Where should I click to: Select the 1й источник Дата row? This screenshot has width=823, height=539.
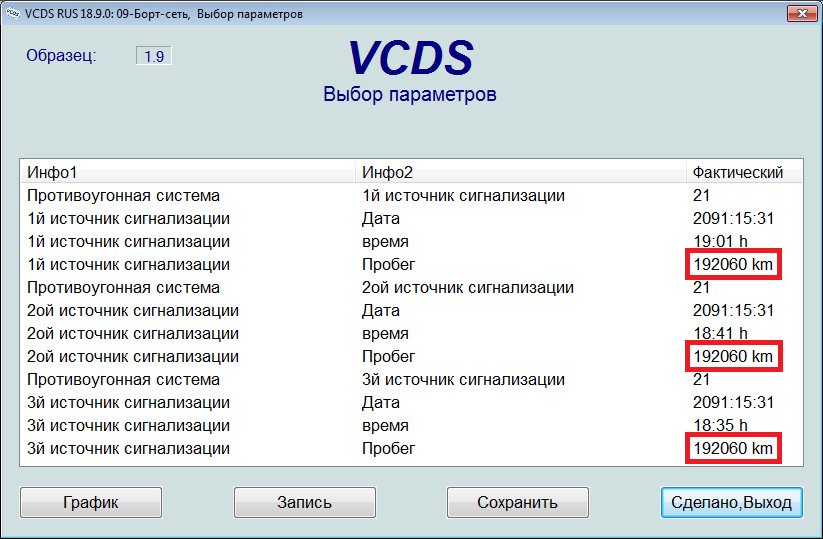coord(412,218)
